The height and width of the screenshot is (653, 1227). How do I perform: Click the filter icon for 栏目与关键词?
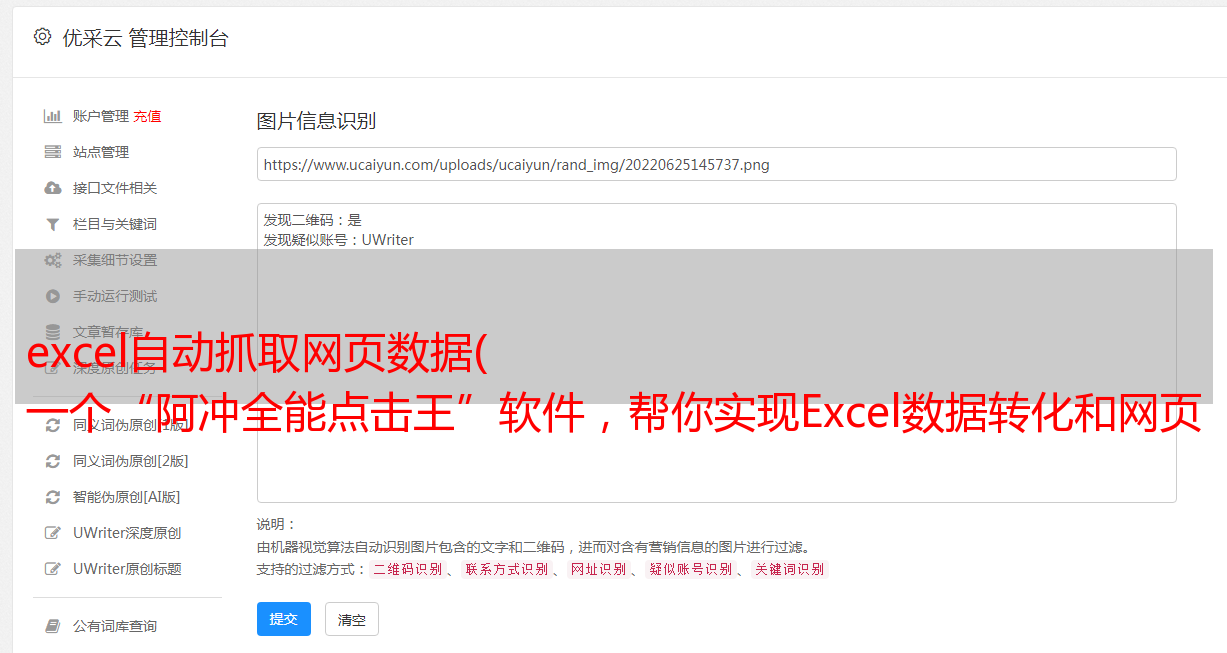click(x=53, y=224)
